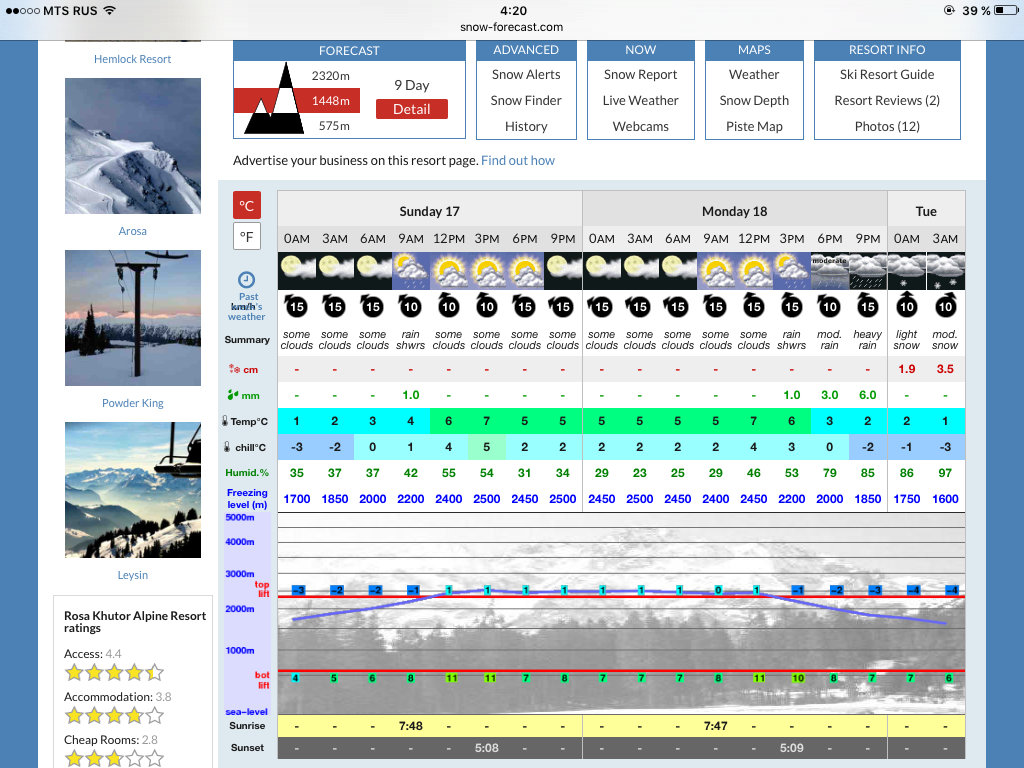Viewport: 1024px width, 768px height.
Task: Click the Temp°C thermometer icon
Action: tap(225, 421)
